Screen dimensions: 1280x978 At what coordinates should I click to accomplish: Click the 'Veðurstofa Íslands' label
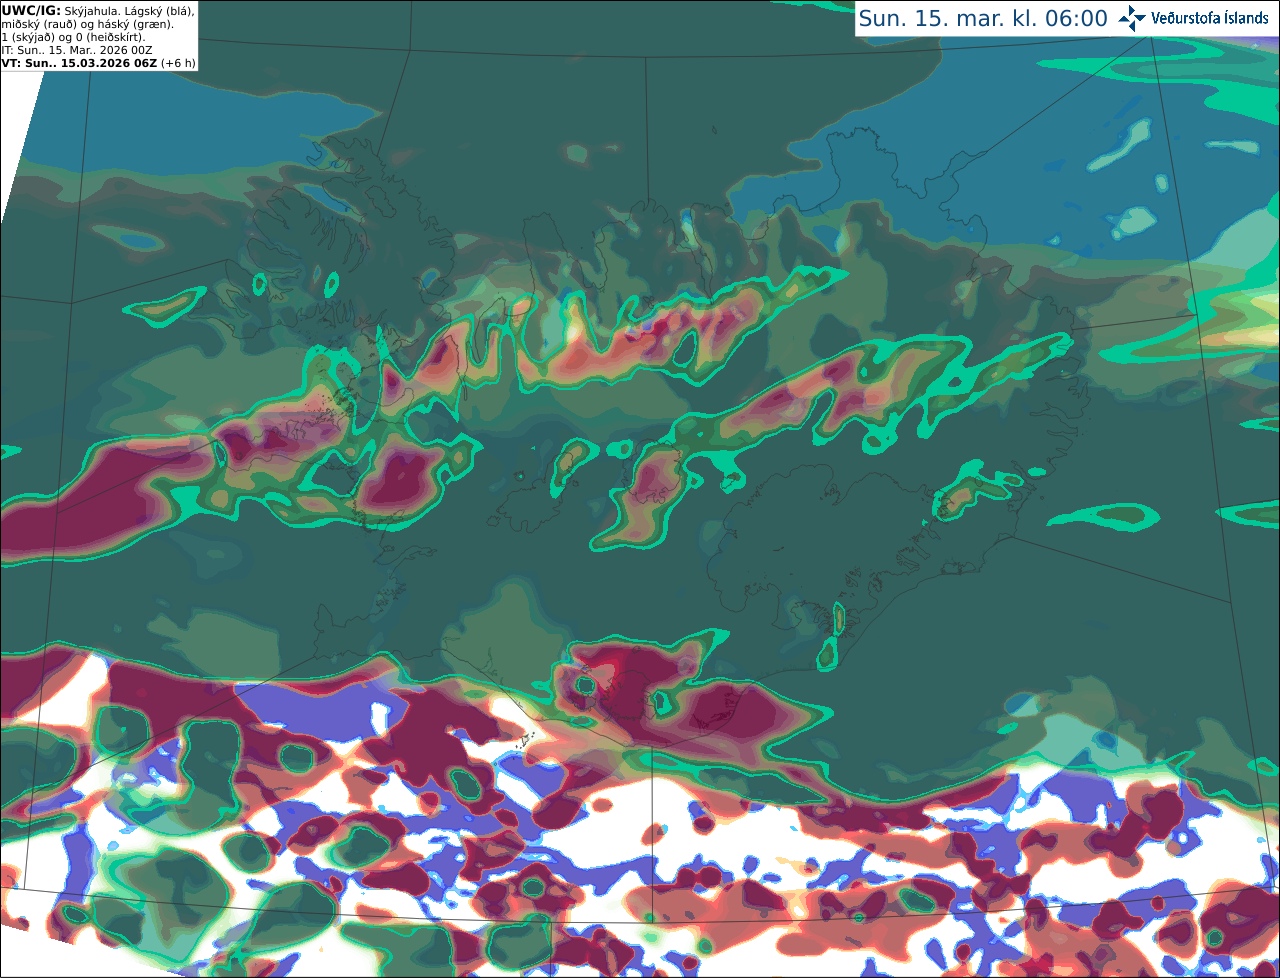1210,18
